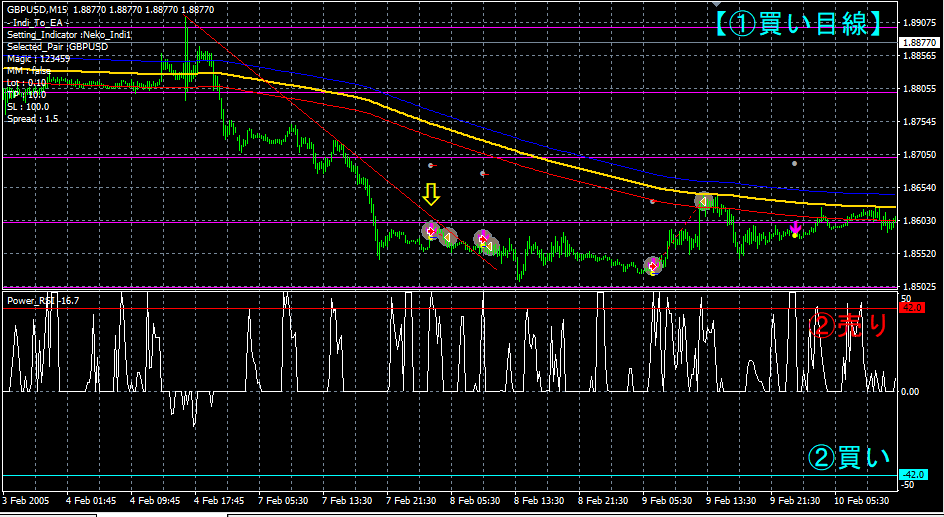Select the leftmost red-arrow trade entry marker
The image size is (944, 517).
430,231
